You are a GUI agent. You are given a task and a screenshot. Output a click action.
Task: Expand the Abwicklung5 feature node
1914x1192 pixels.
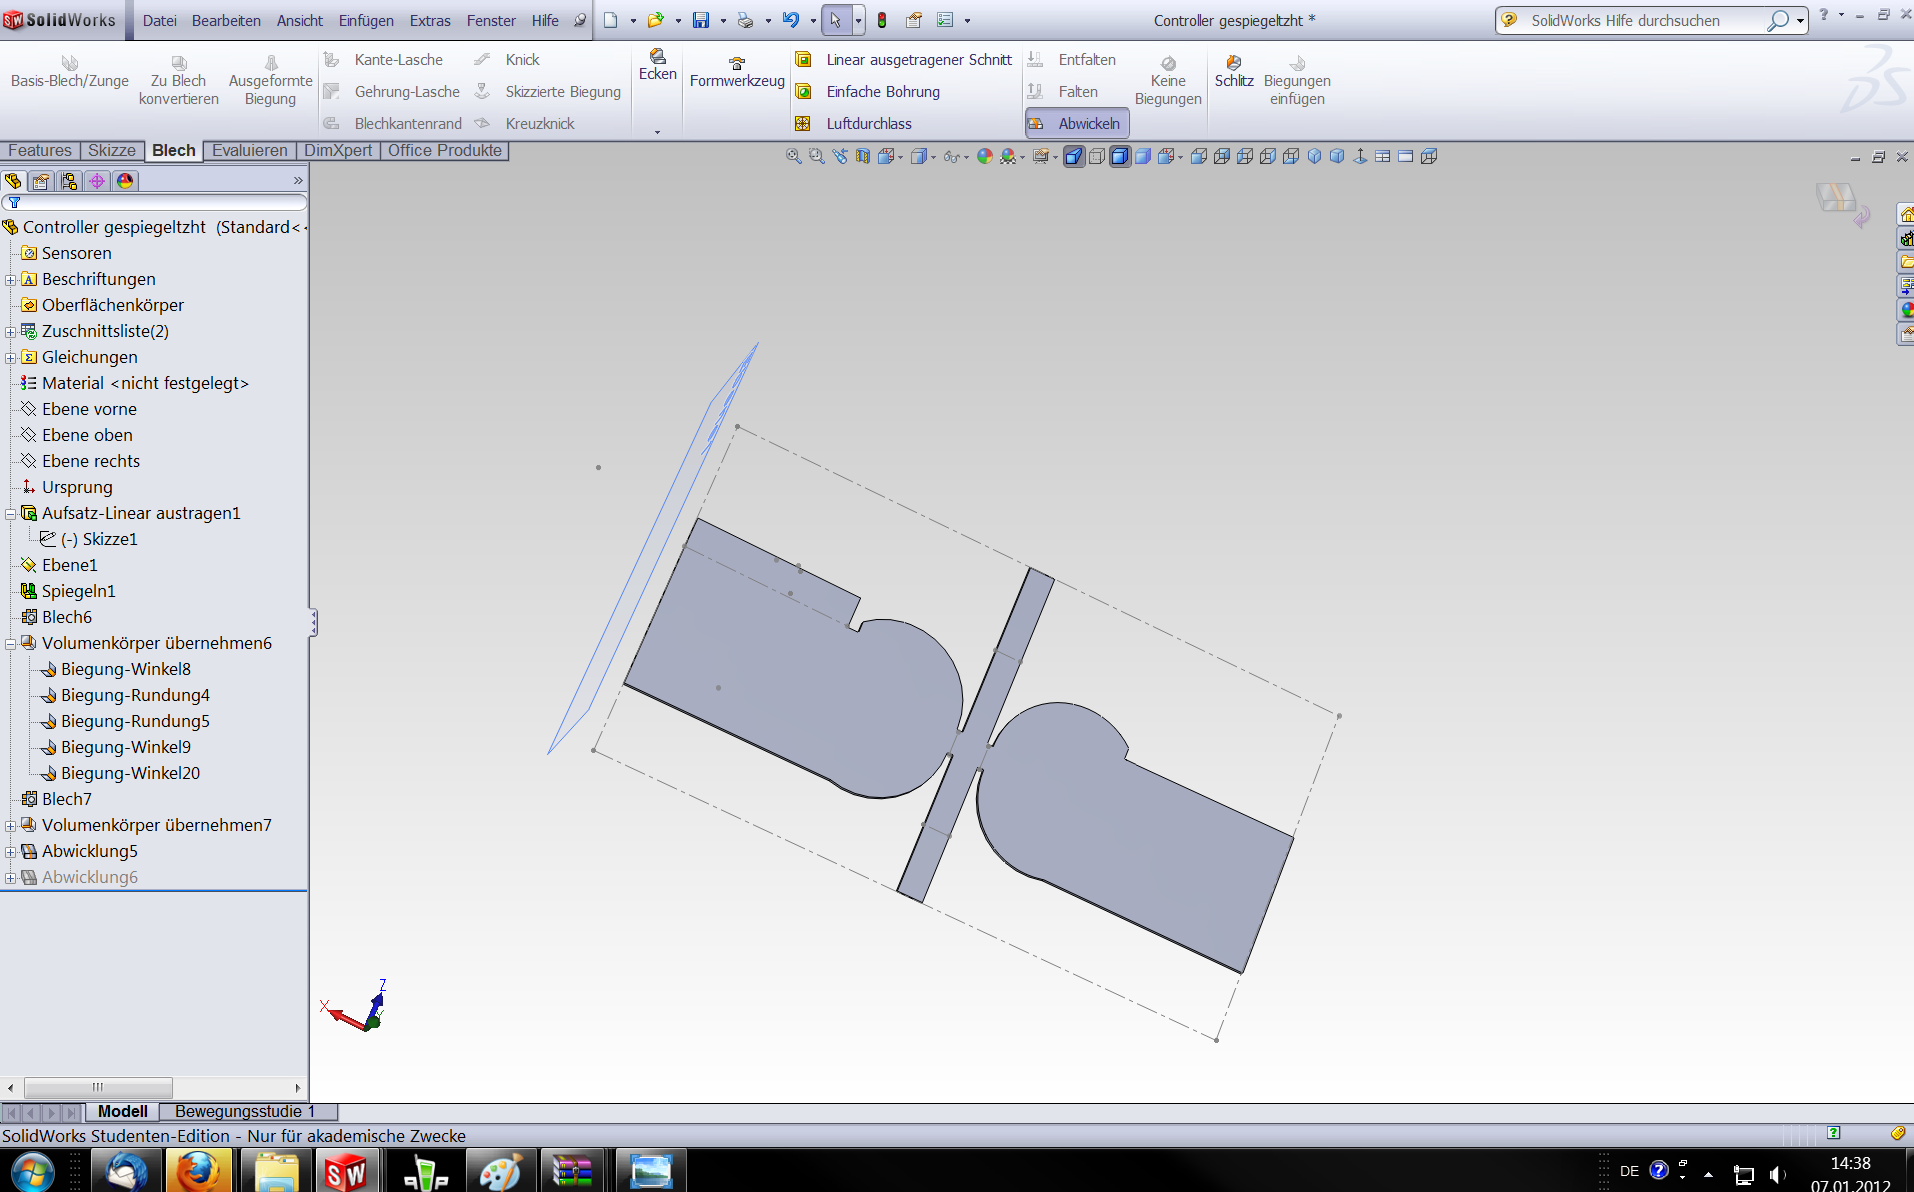coord(11,852)
